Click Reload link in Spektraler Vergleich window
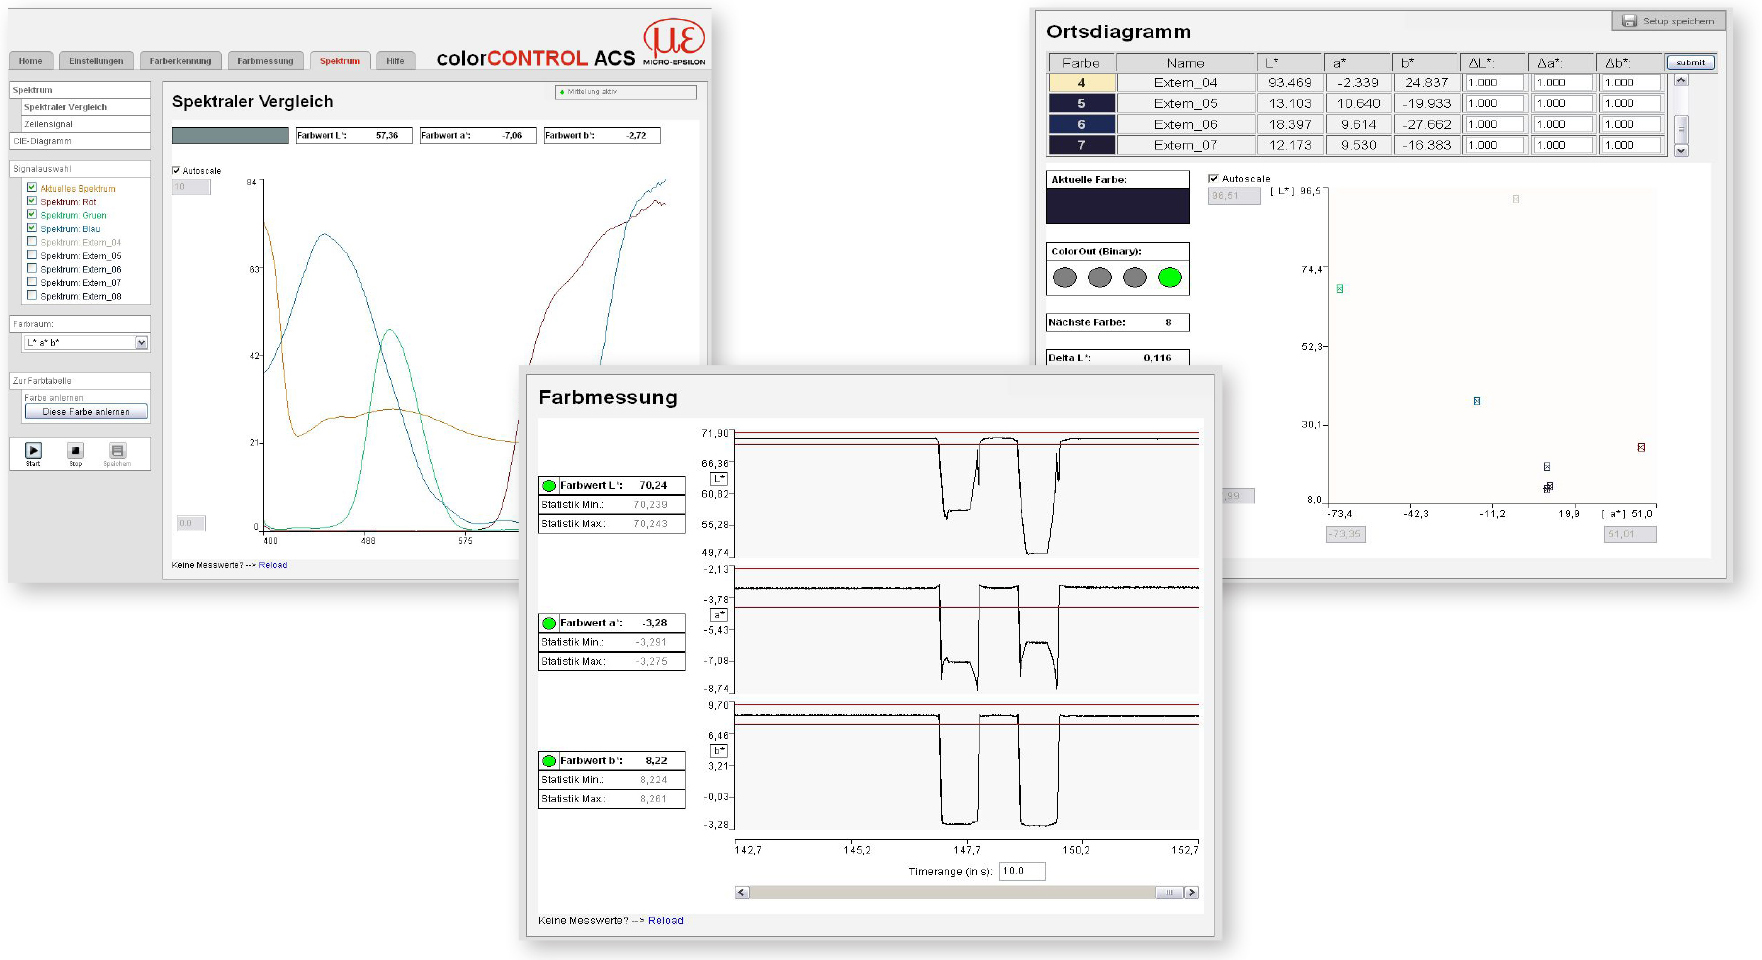 (x=272, y=565)
